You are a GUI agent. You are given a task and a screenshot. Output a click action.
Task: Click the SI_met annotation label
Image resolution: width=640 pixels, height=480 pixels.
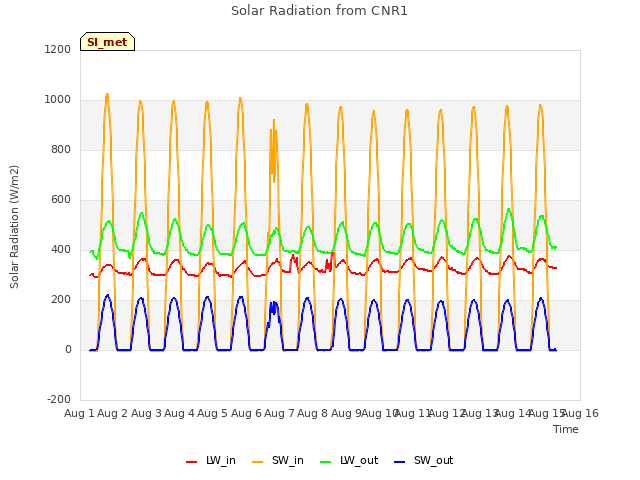[107, 42]
